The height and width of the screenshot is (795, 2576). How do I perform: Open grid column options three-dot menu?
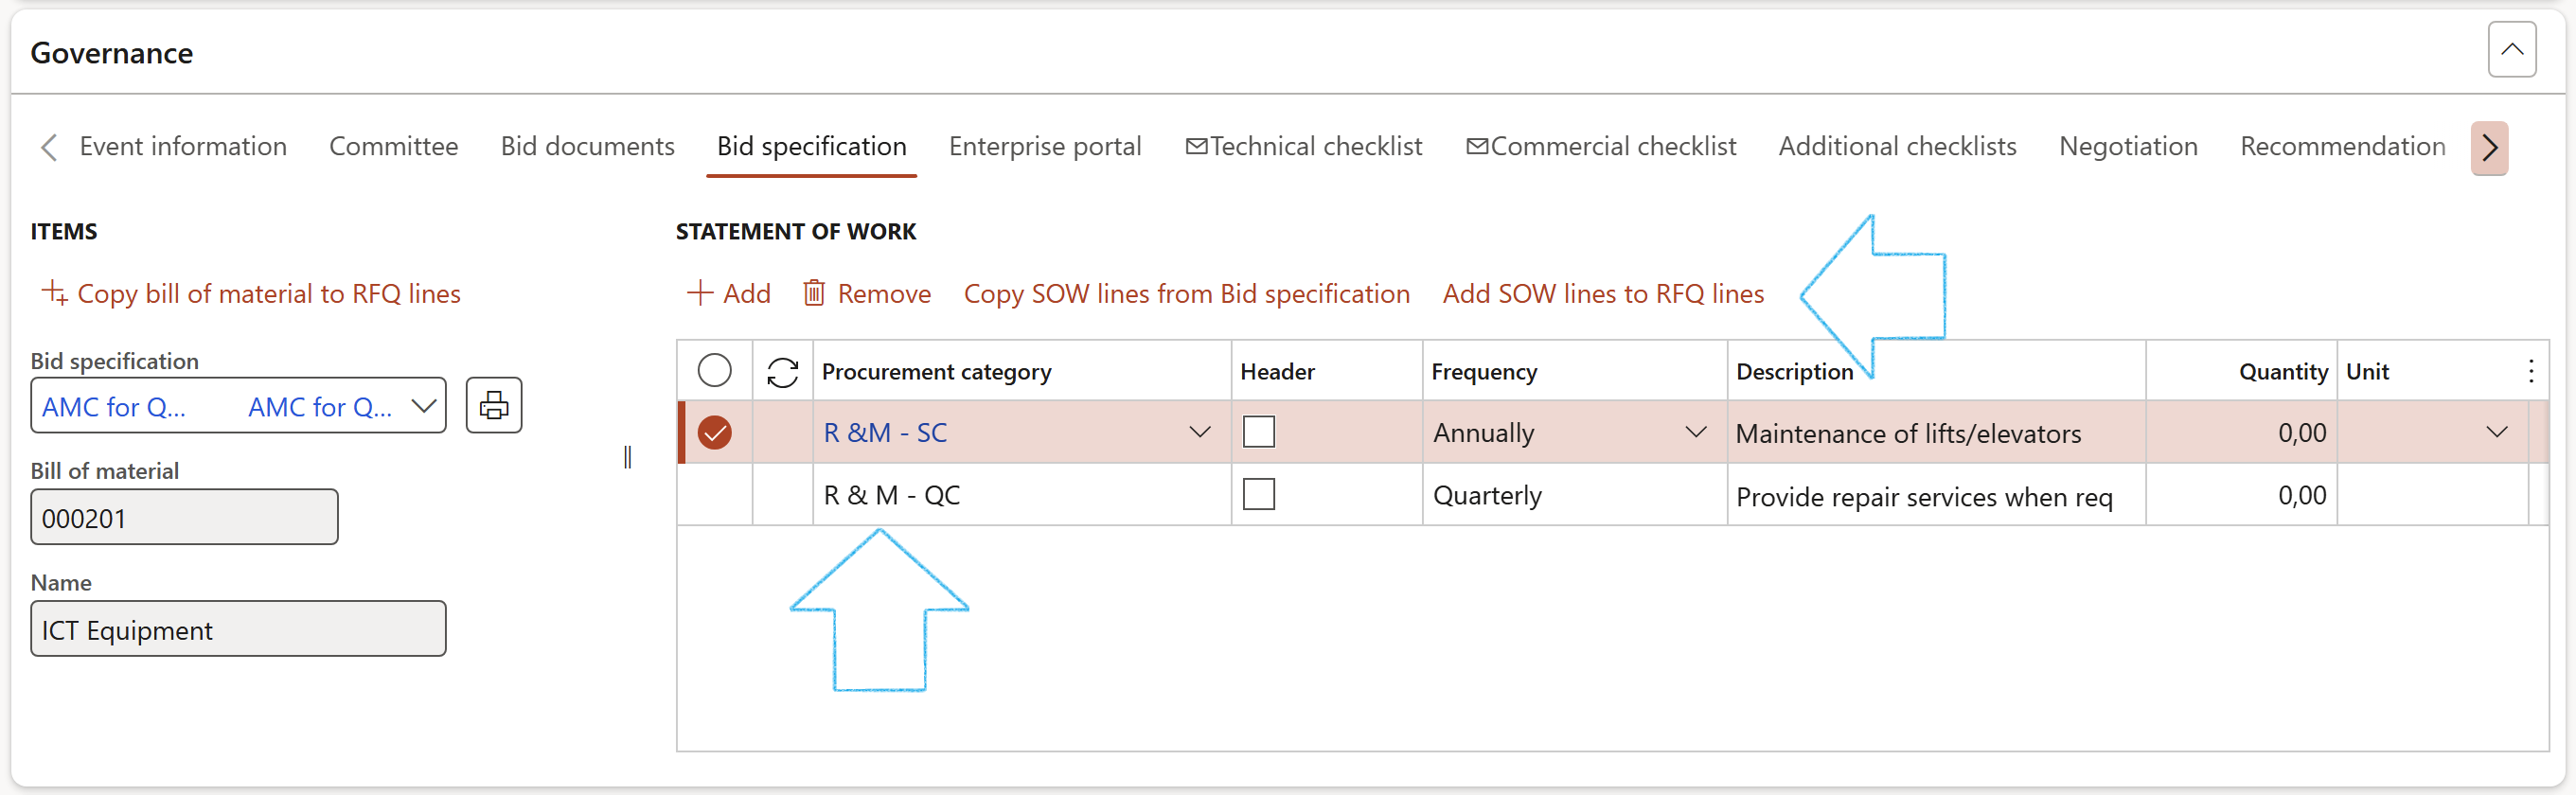[2530, 372]
